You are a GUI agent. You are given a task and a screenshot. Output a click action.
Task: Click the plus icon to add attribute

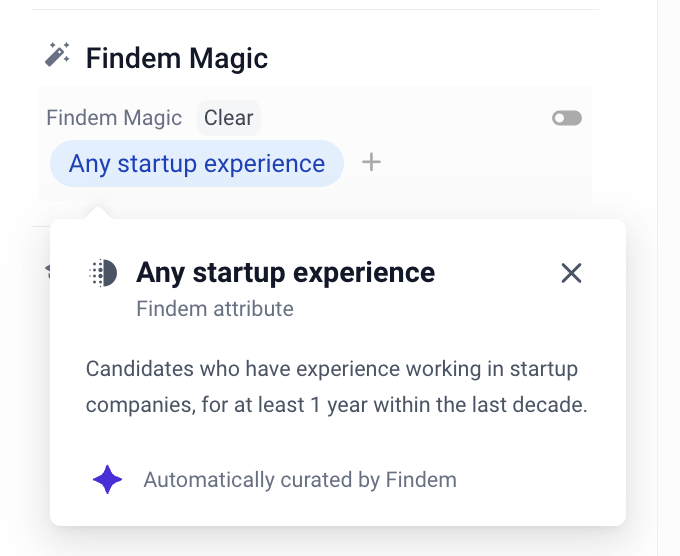click(371, 162)
